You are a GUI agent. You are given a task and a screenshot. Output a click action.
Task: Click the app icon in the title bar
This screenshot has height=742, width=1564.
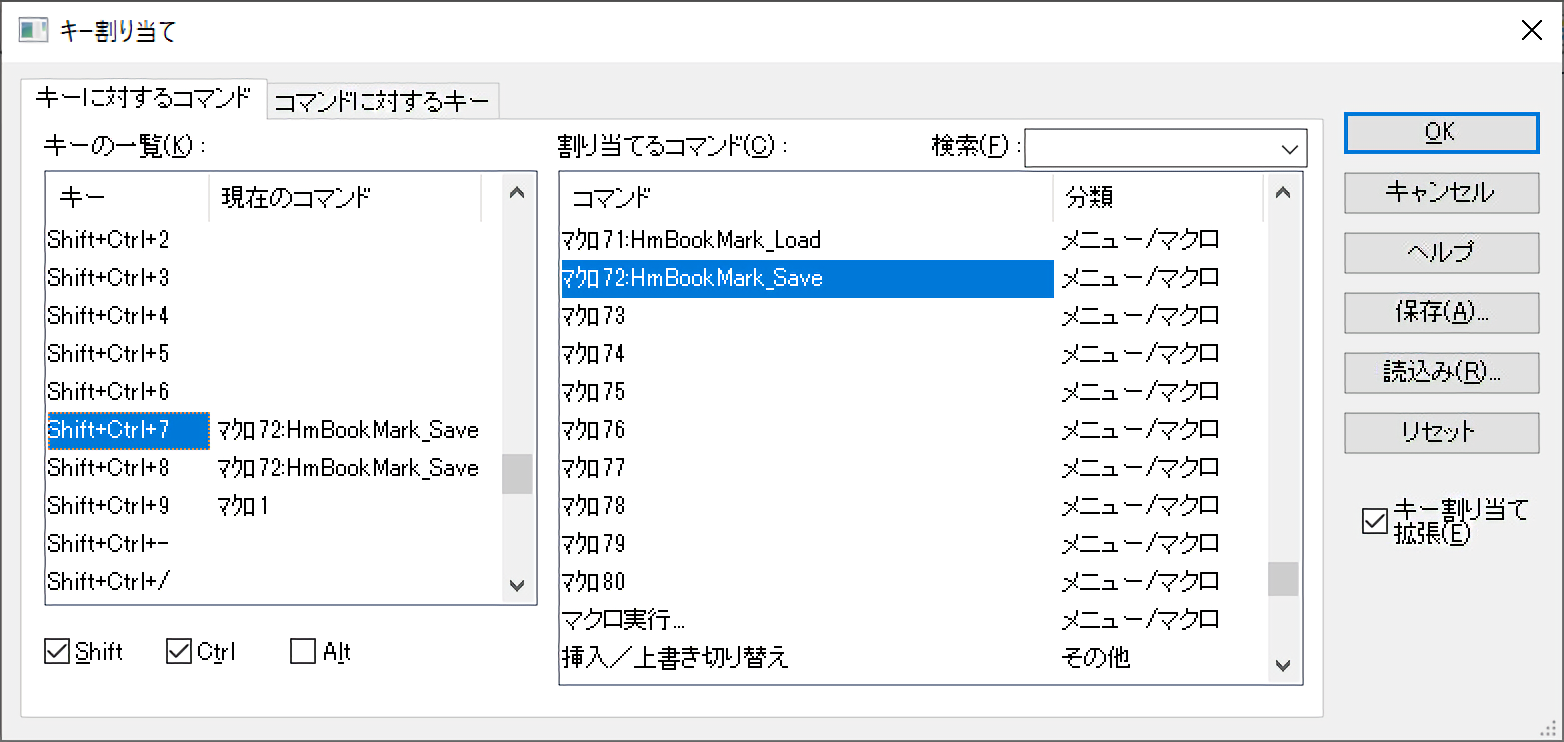(x=33, y=30)
